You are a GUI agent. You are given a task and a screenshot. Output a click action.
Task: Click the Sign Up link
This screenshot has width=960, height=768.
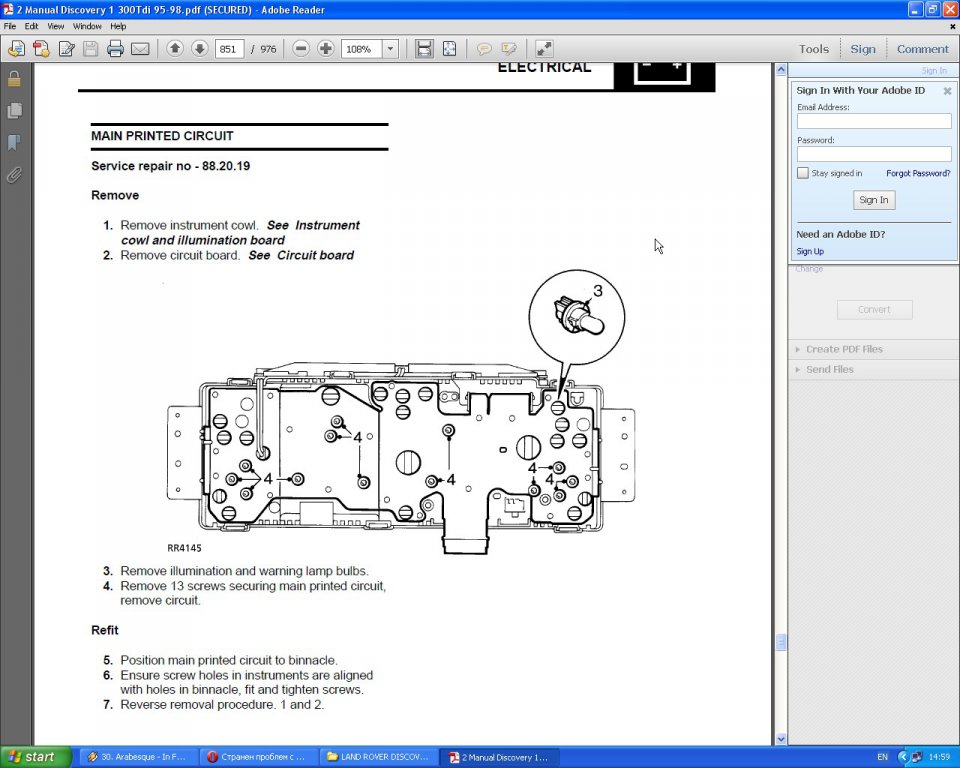pos(809,251)
